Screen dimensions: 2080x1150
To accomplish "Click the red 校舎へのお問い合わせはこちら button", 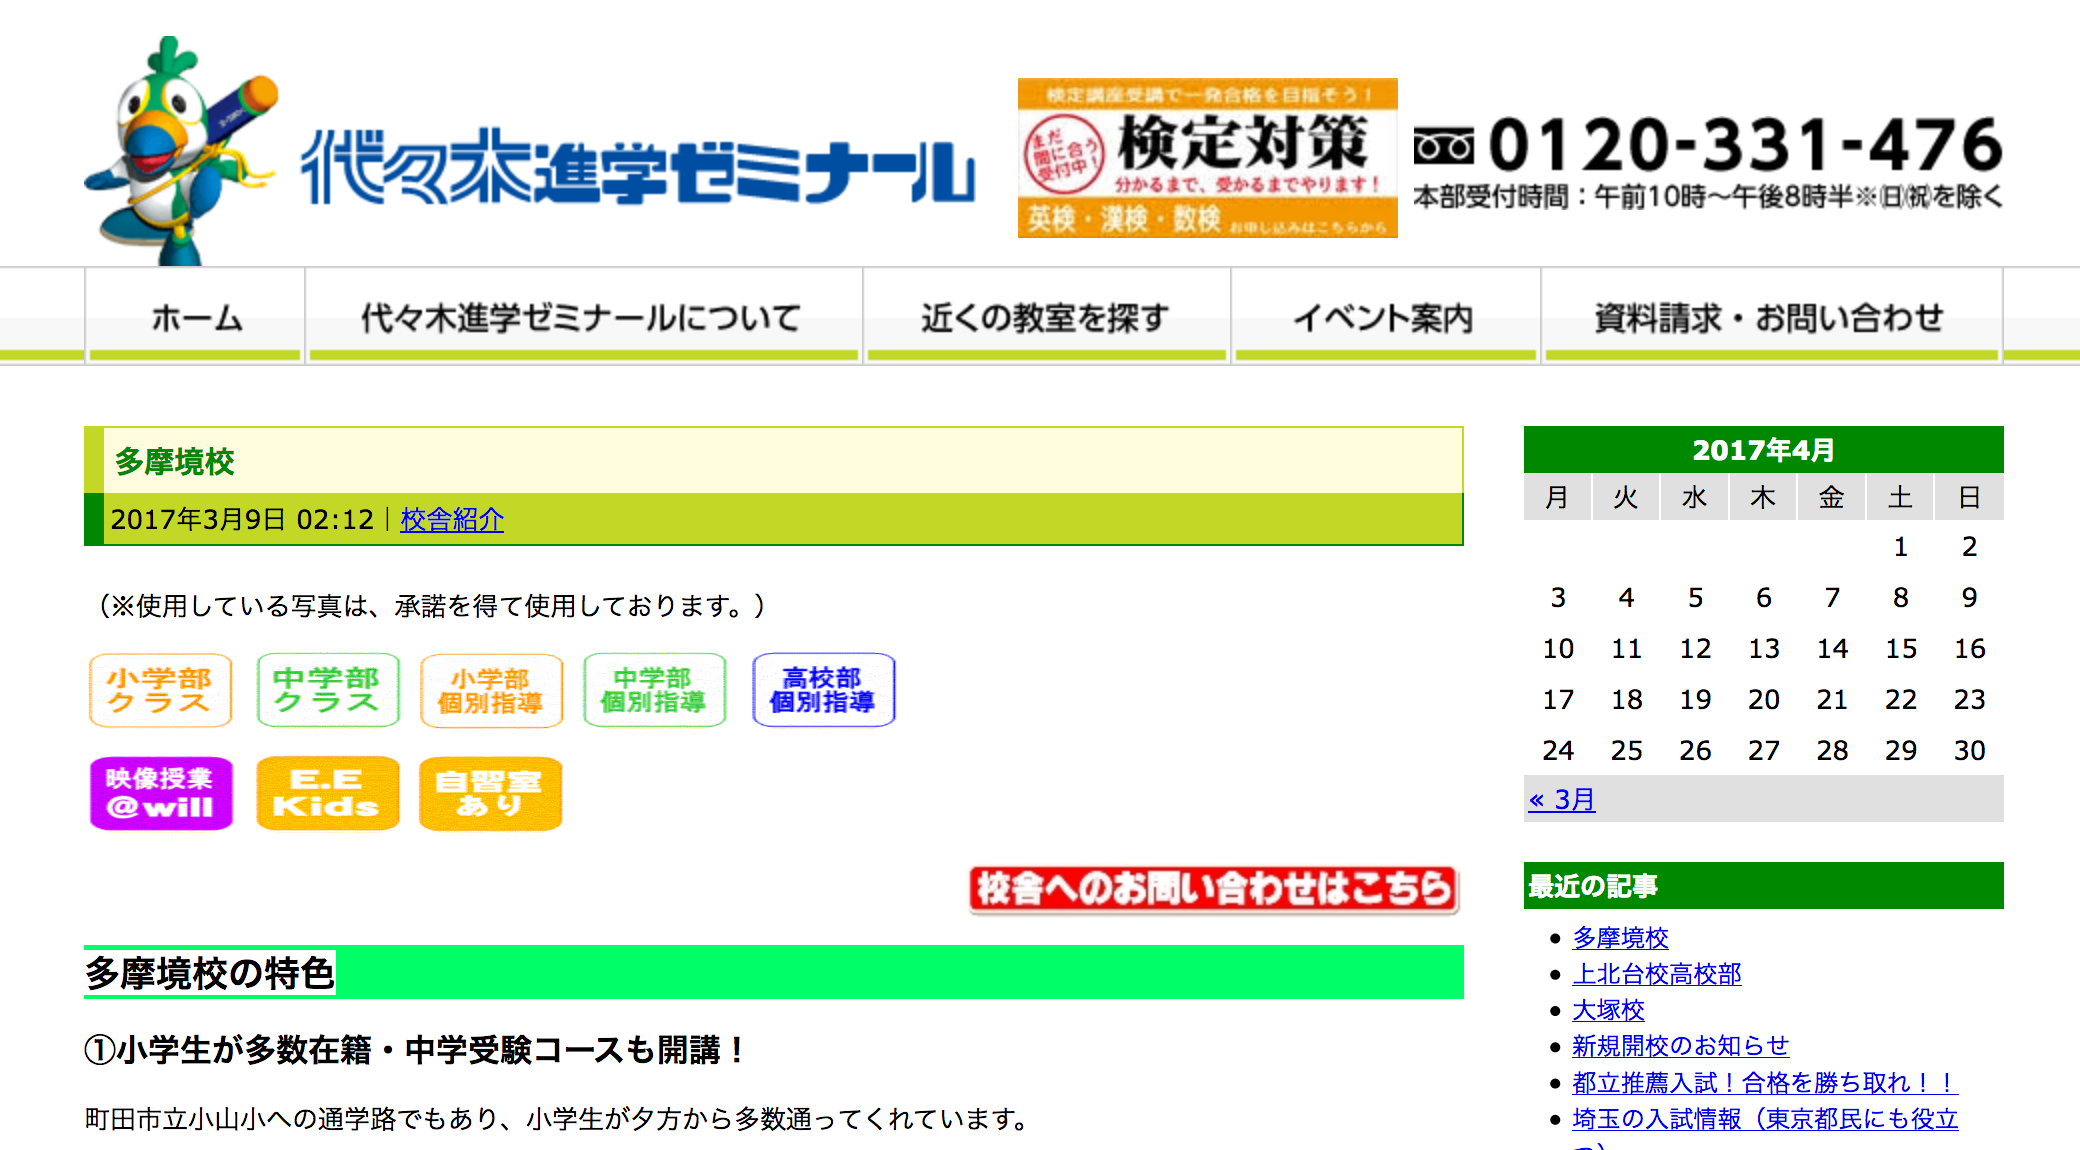I will [1213, 889].
